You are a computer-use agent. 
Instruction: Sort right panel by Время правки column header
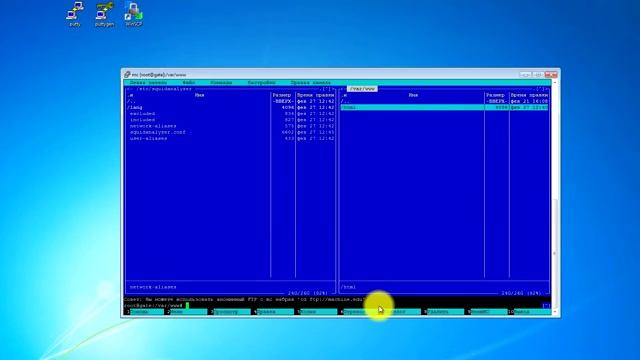click(529, 95)
